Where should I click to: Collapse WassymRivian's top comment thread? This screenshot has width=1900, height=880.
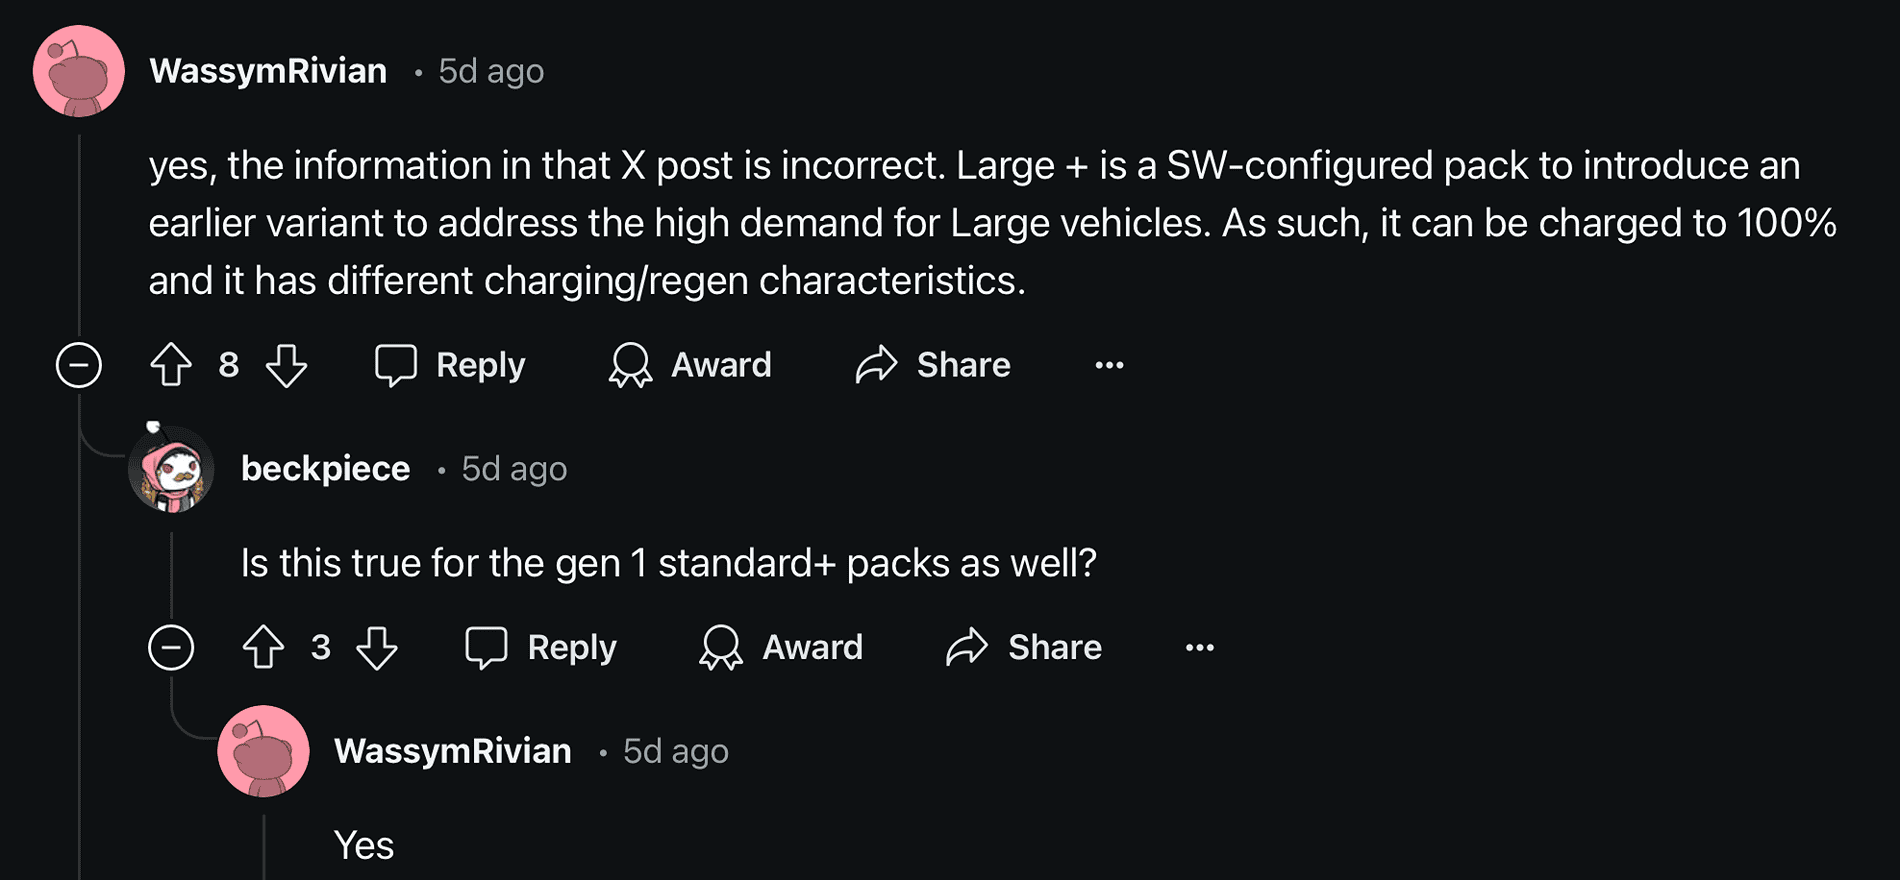[x=79, y=365]
